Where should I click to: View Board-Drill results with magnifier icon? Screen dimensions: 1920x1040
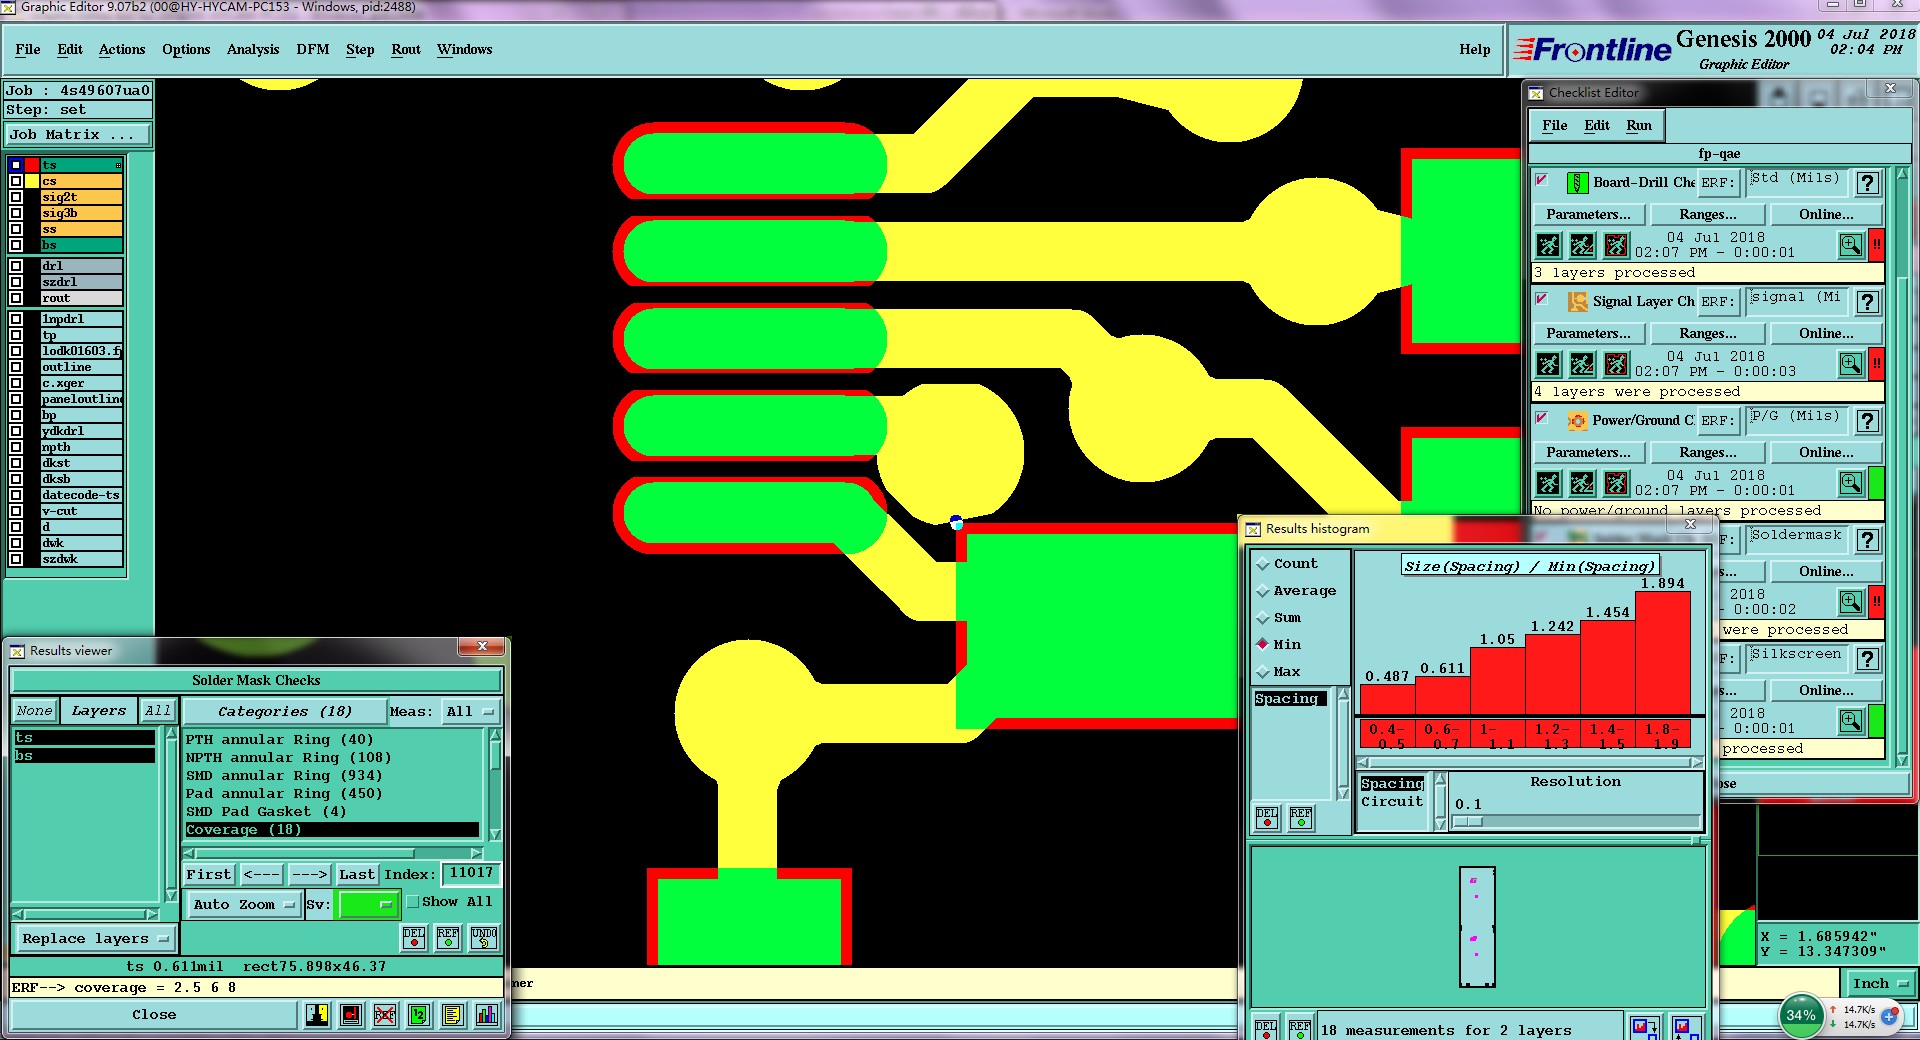[x=1851, y=245]
